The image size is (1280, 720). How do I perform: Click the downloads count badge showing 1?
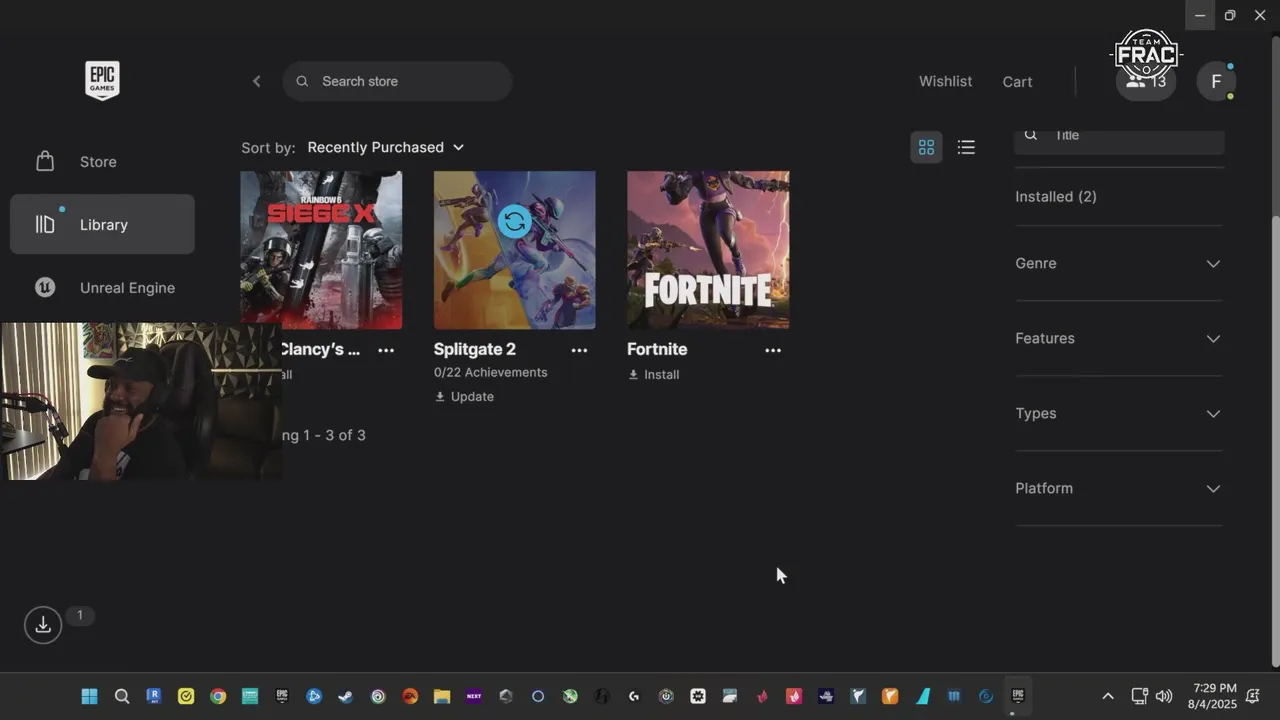80,615
